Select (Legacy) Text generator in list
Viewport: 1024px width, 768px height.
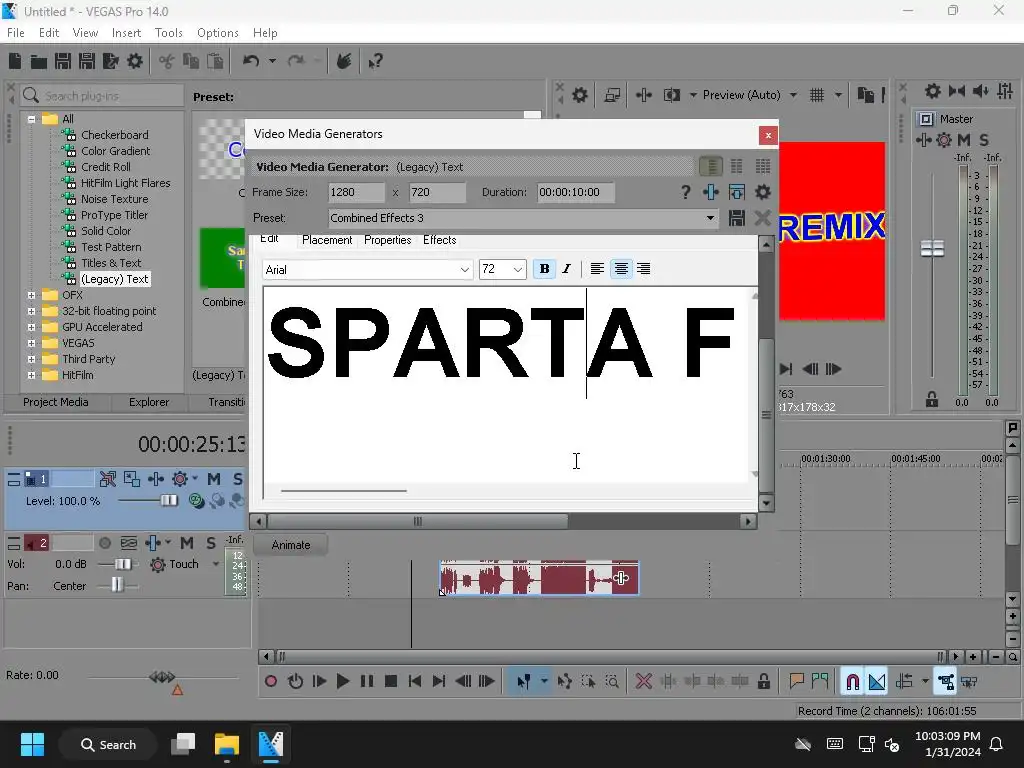coord(115,280)
